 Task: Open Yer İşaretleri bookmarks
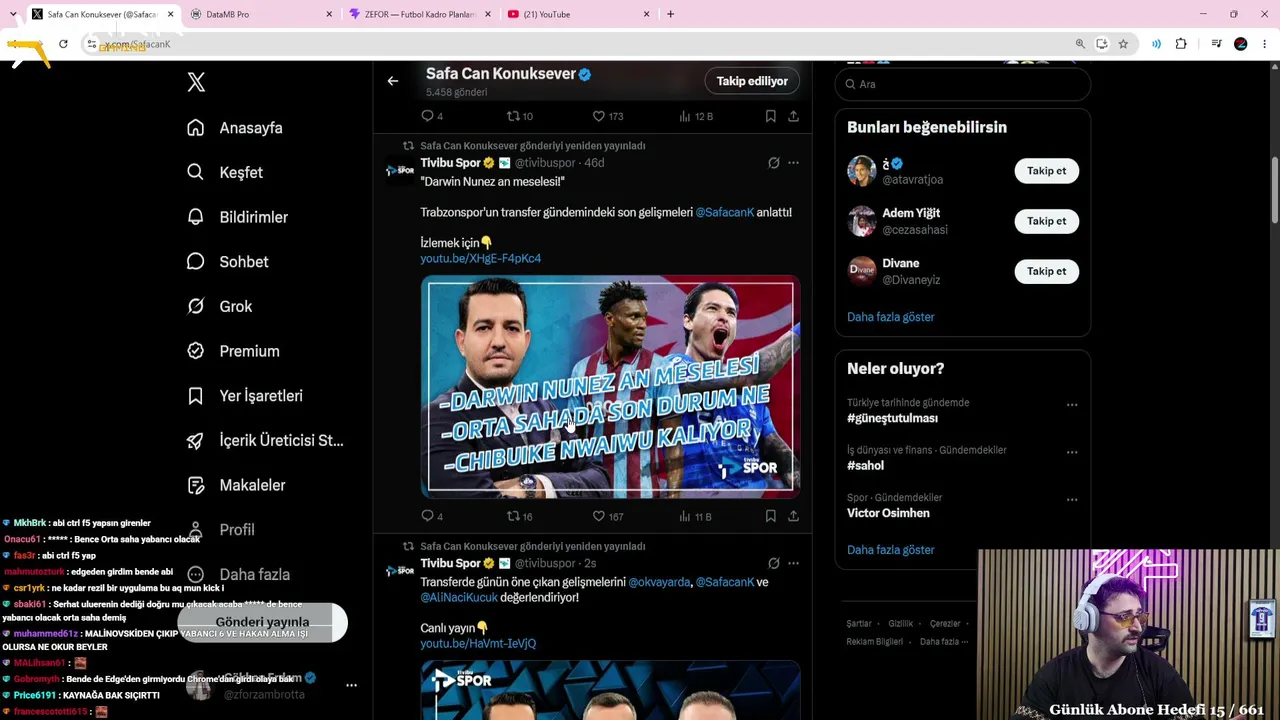pos(245,396)
